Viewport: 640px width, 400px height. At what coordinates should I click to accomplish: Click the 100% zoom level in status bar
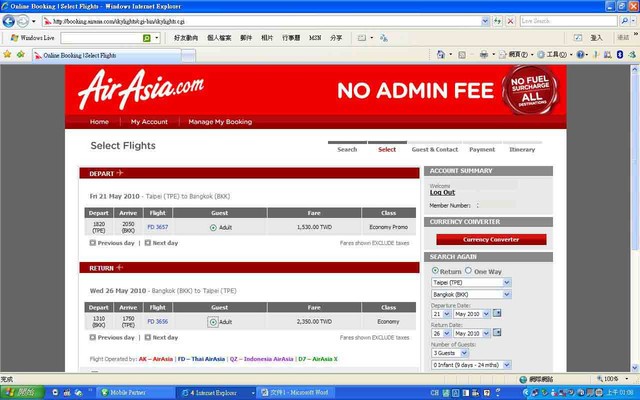[x=612, y=379]
